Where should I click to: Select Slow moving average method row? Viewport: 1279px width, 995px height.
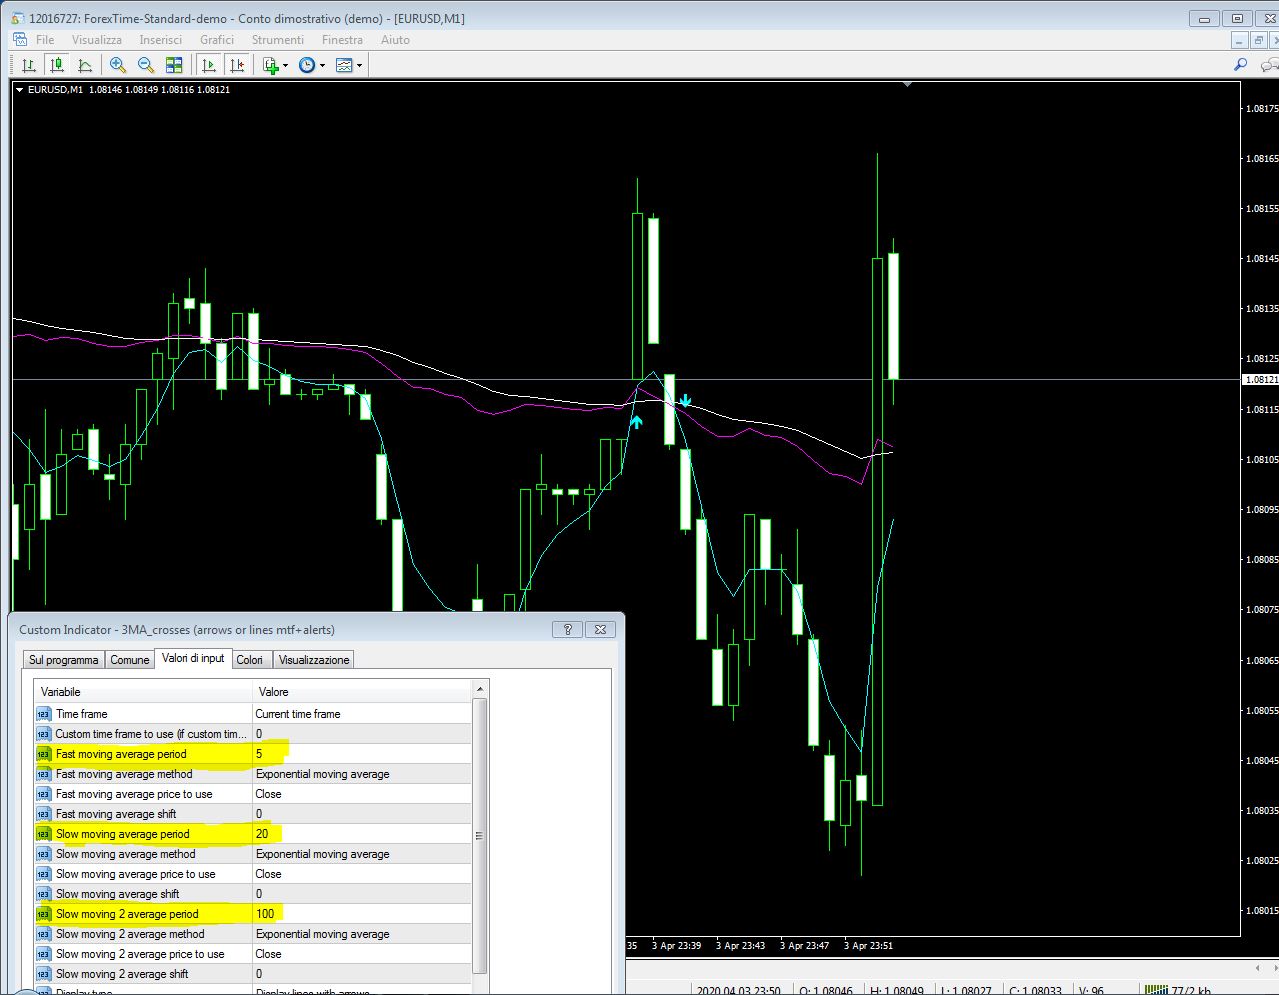pyautogui.click(x=143, y=854)
